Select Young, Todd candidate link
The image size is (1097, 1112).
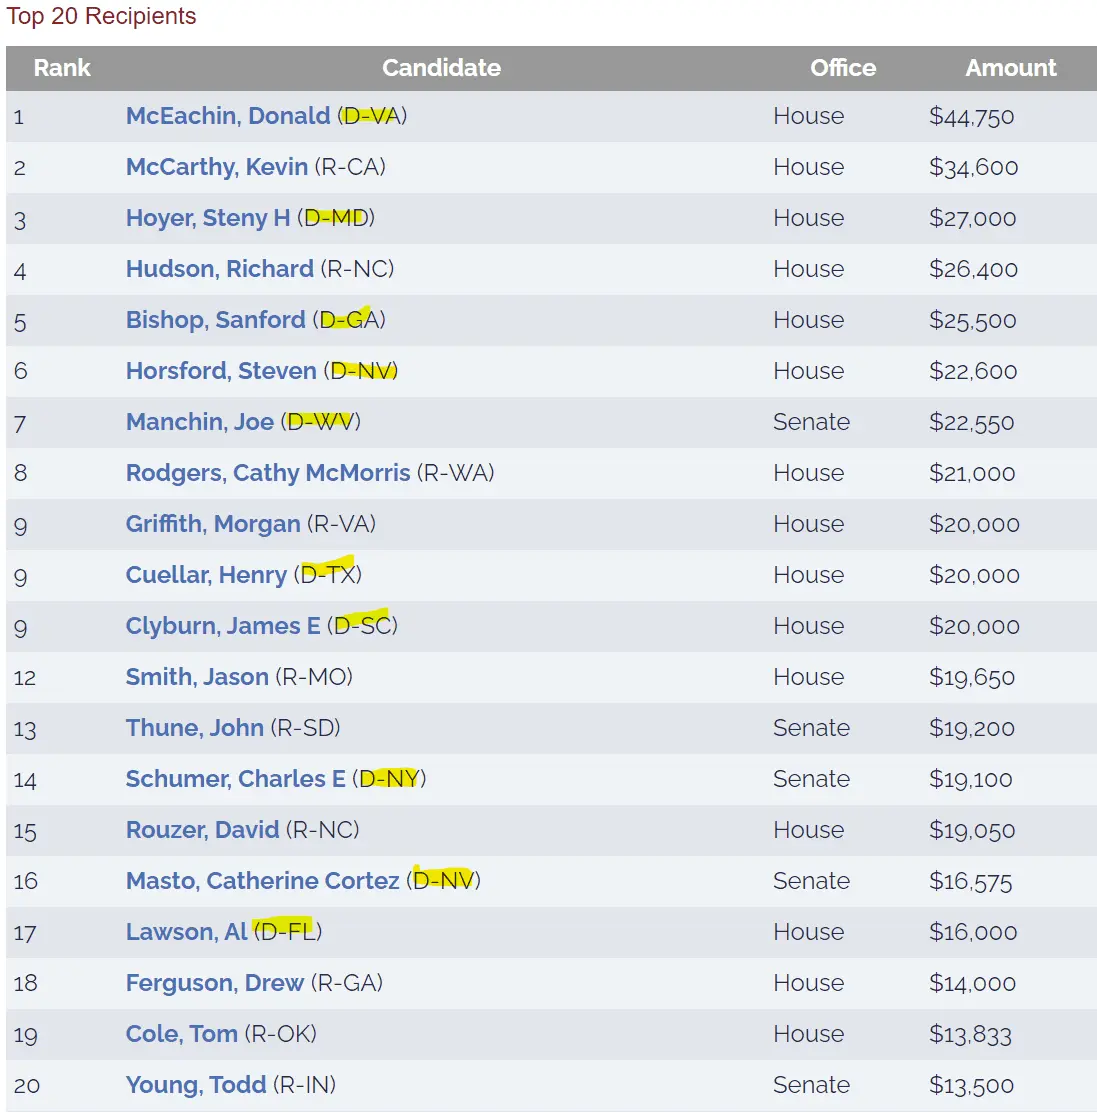(195, 1085)
